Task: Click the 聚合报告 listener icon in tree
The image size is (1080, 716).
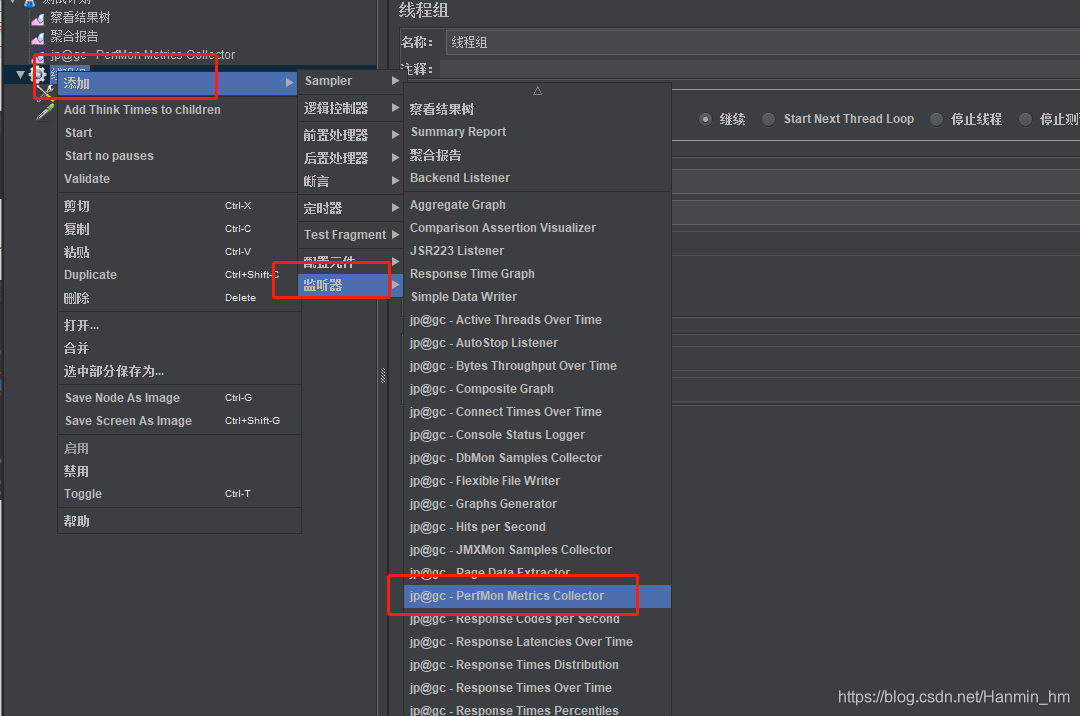Action: [x=38, y=37]
